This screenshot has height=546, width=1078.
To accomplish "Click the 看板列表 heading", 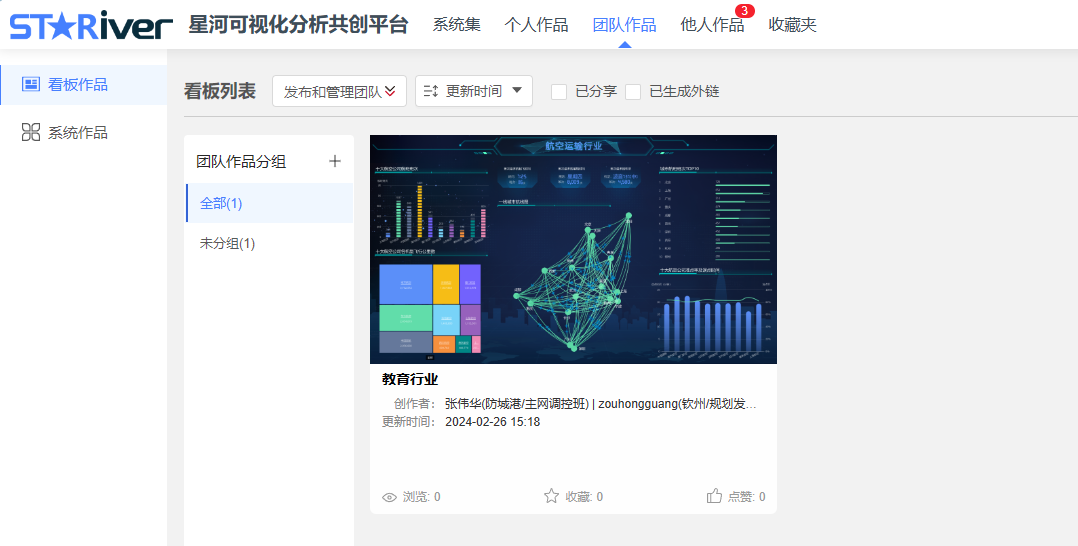I will coord(220,91).
